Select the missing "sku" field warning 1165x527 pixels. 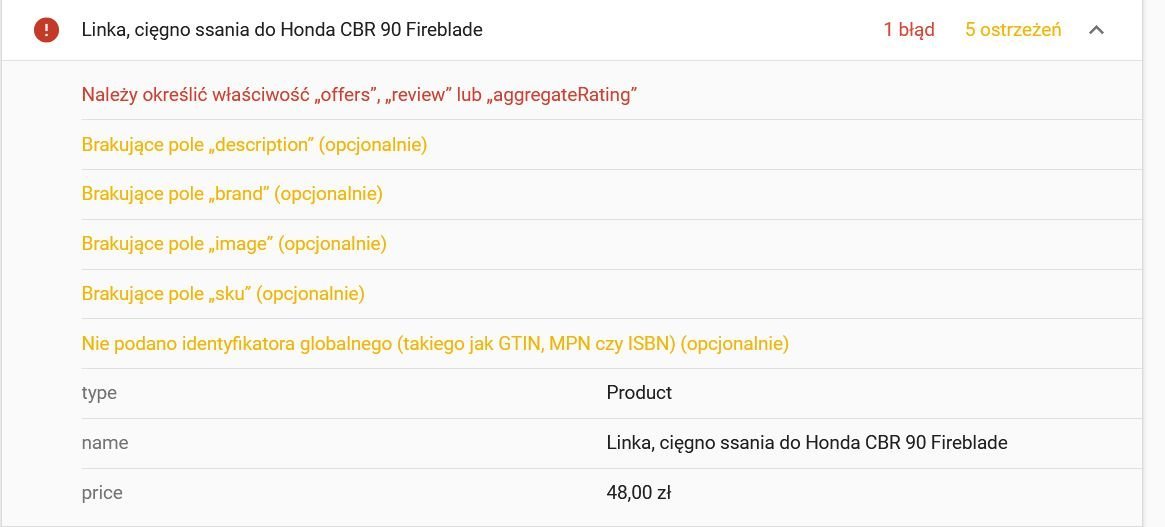(223, 294)
